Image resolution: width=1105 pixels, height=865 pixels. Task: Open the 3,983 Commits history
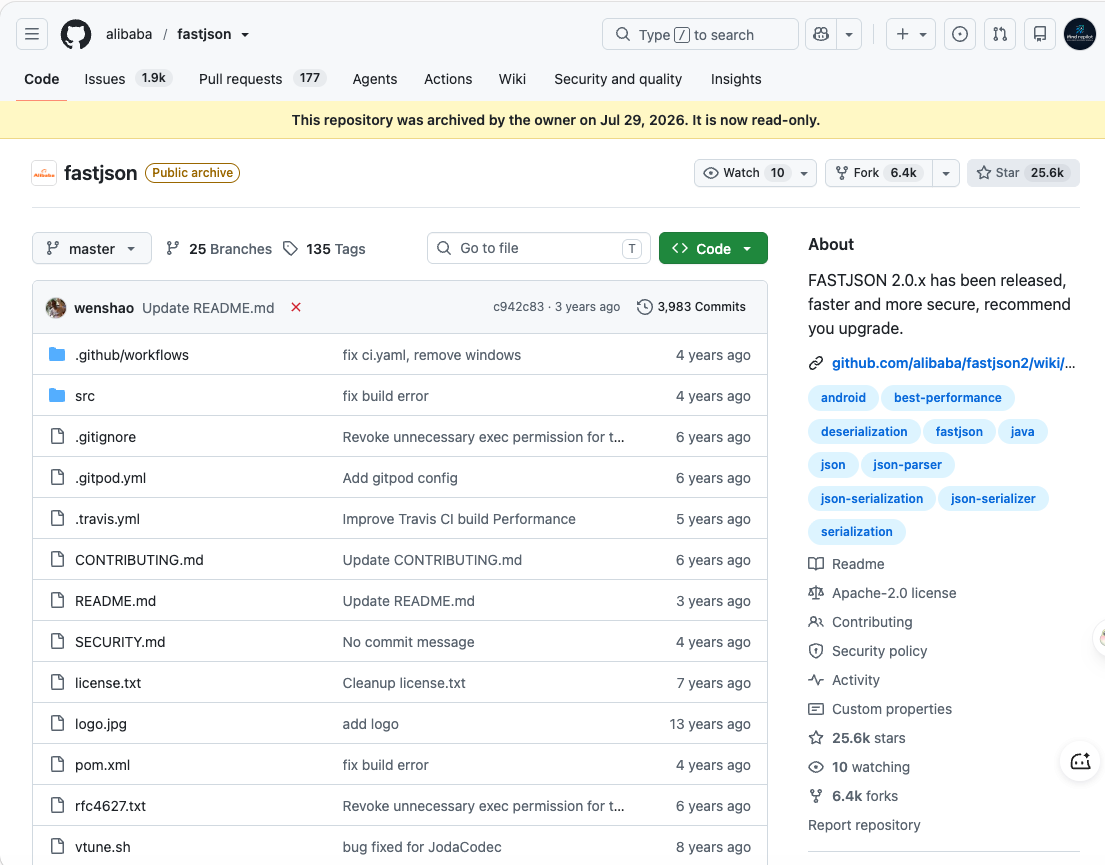[x=691, y=307]
